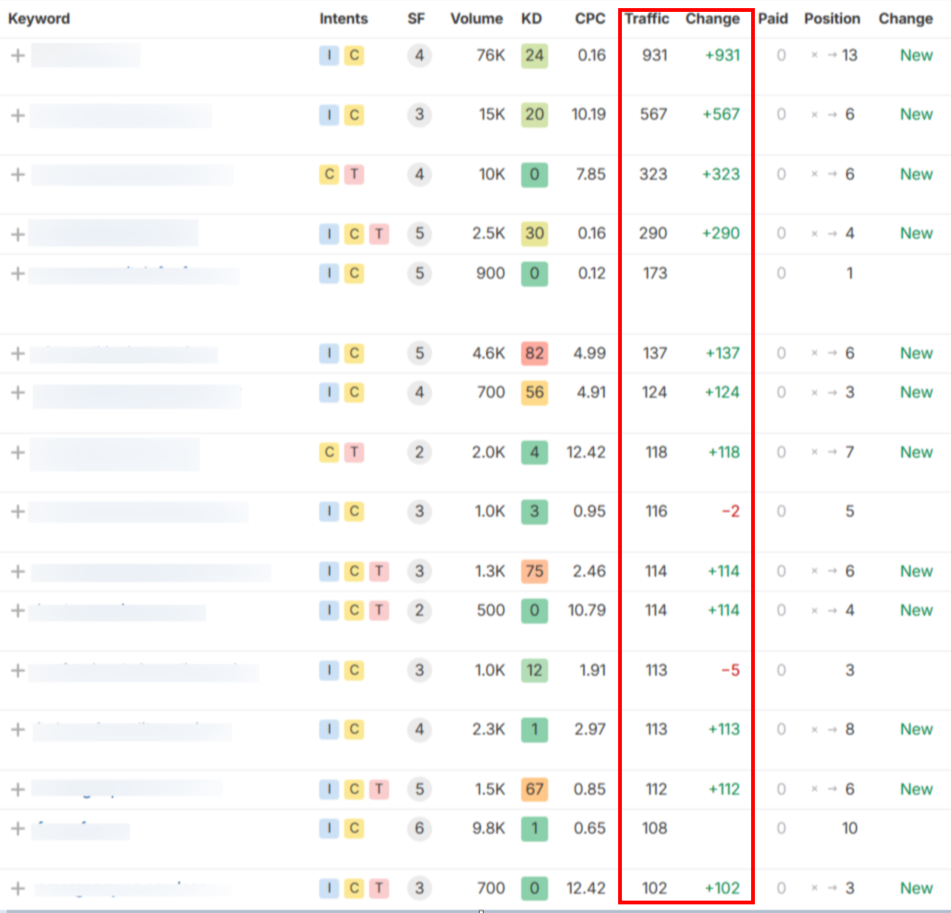Click the green KD badge showing 24

pos(534,55)
